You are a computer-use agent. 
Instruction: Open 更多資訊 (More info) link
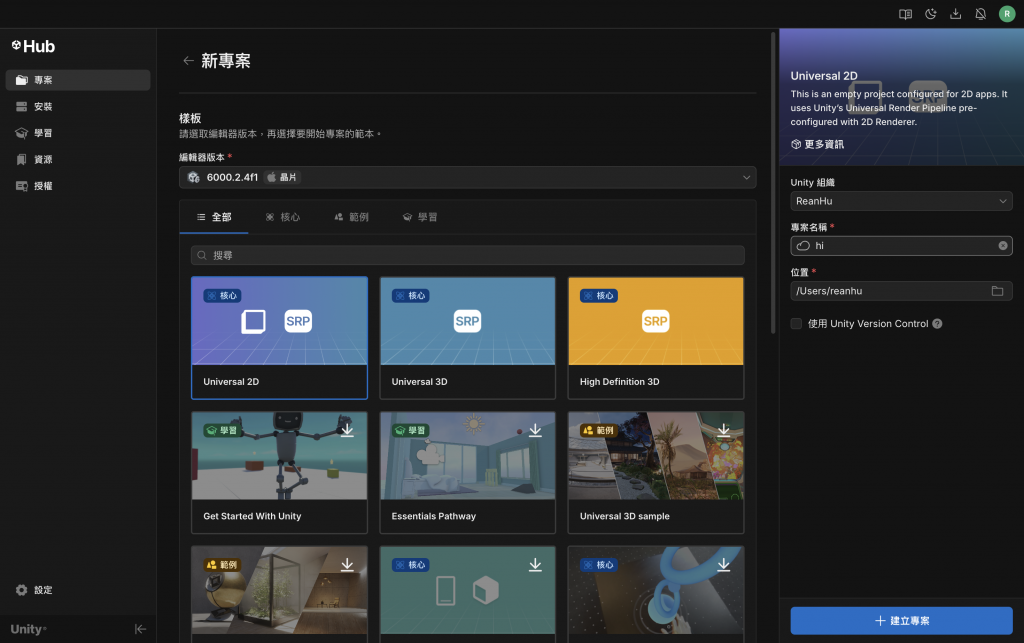tap(818, 144)
